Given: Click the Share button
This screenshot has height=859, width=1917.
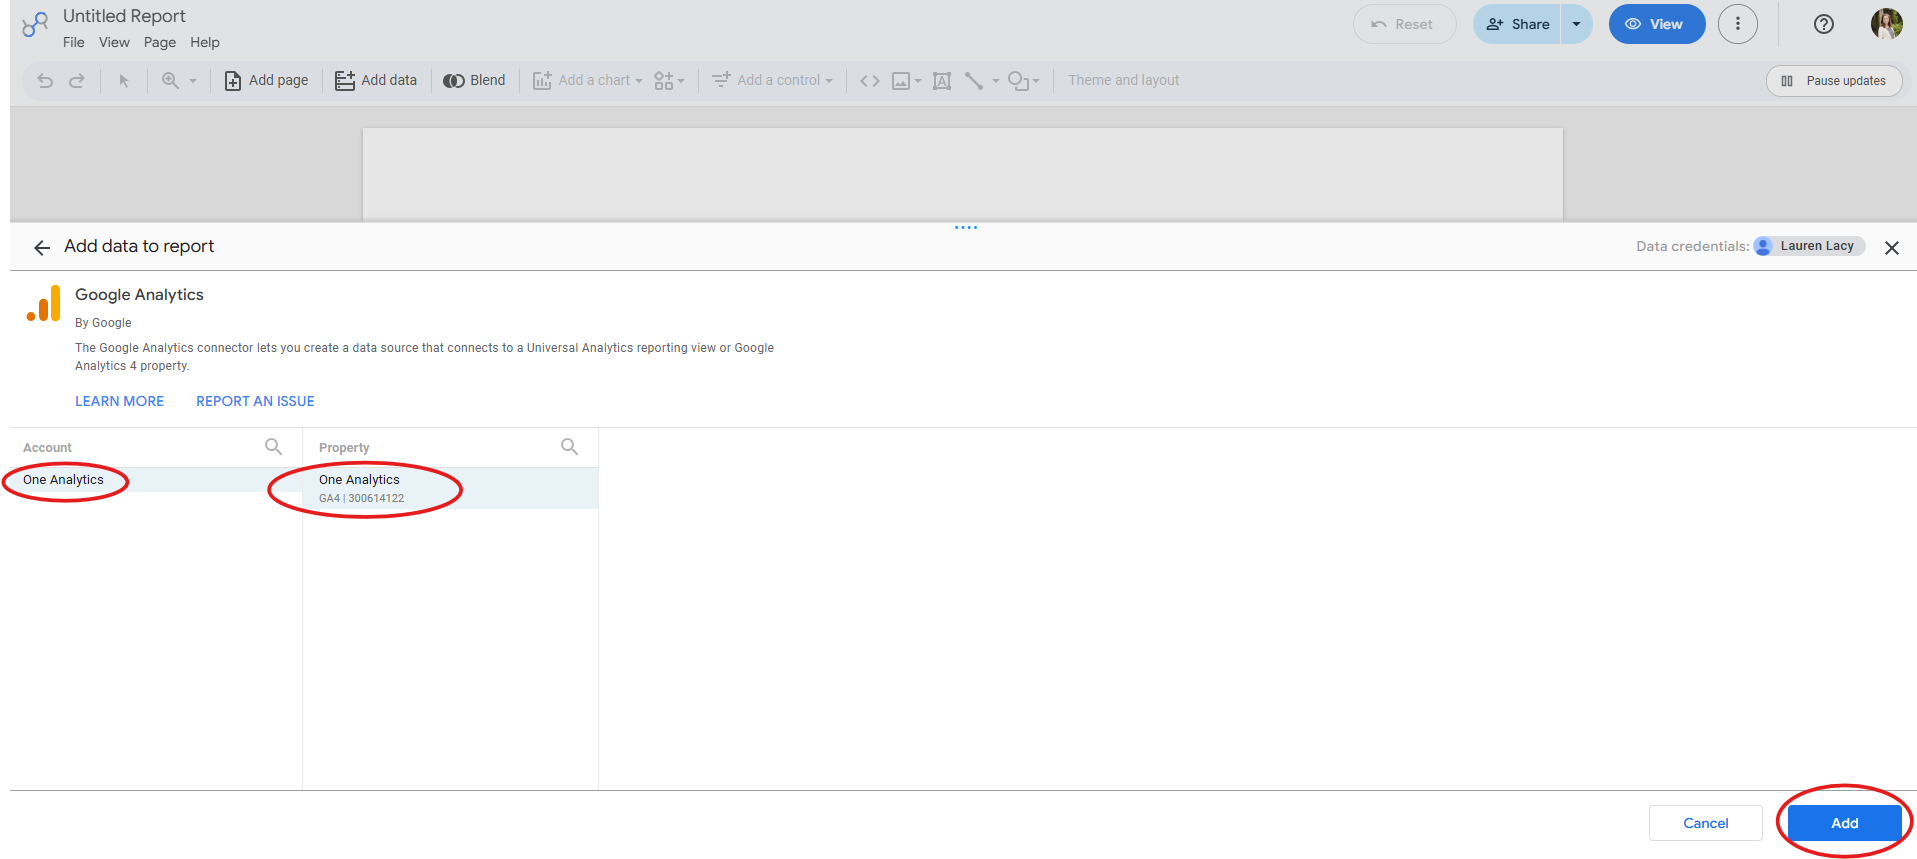Looking at the screenshot, I should [1517, 24].
